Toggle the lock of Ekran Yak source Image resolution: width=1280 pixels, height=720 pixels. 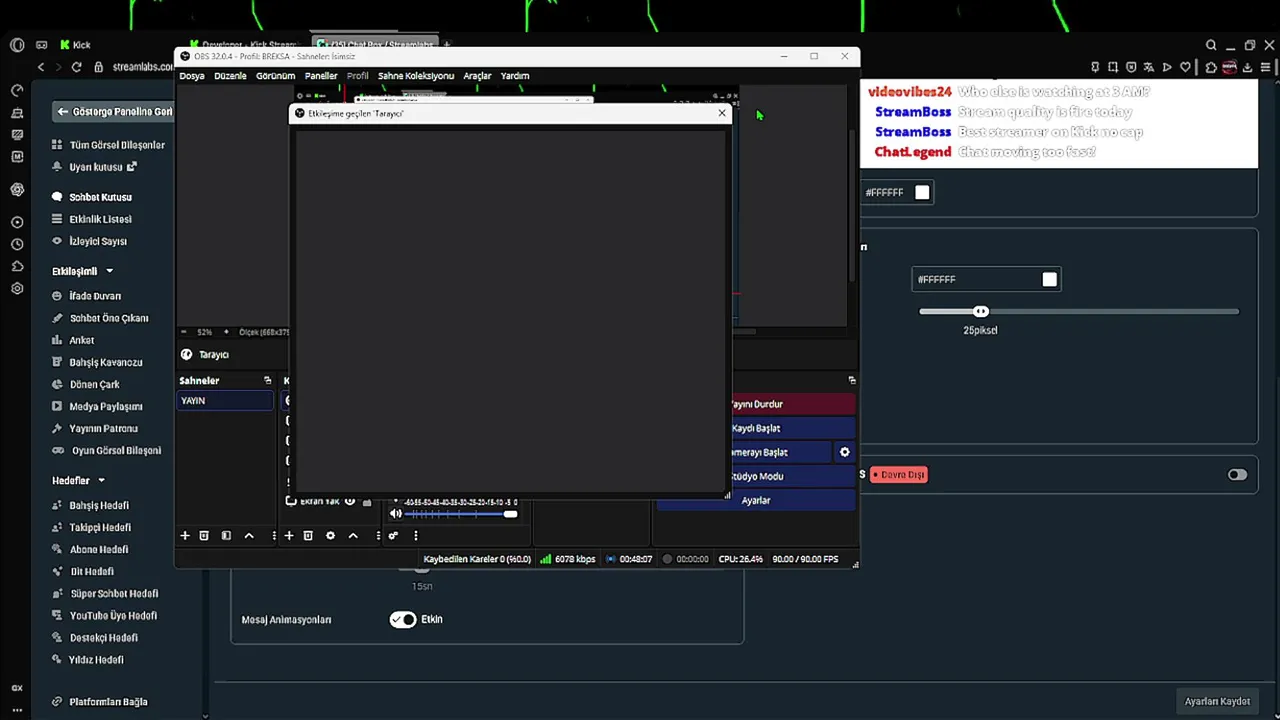coord(367,502)
